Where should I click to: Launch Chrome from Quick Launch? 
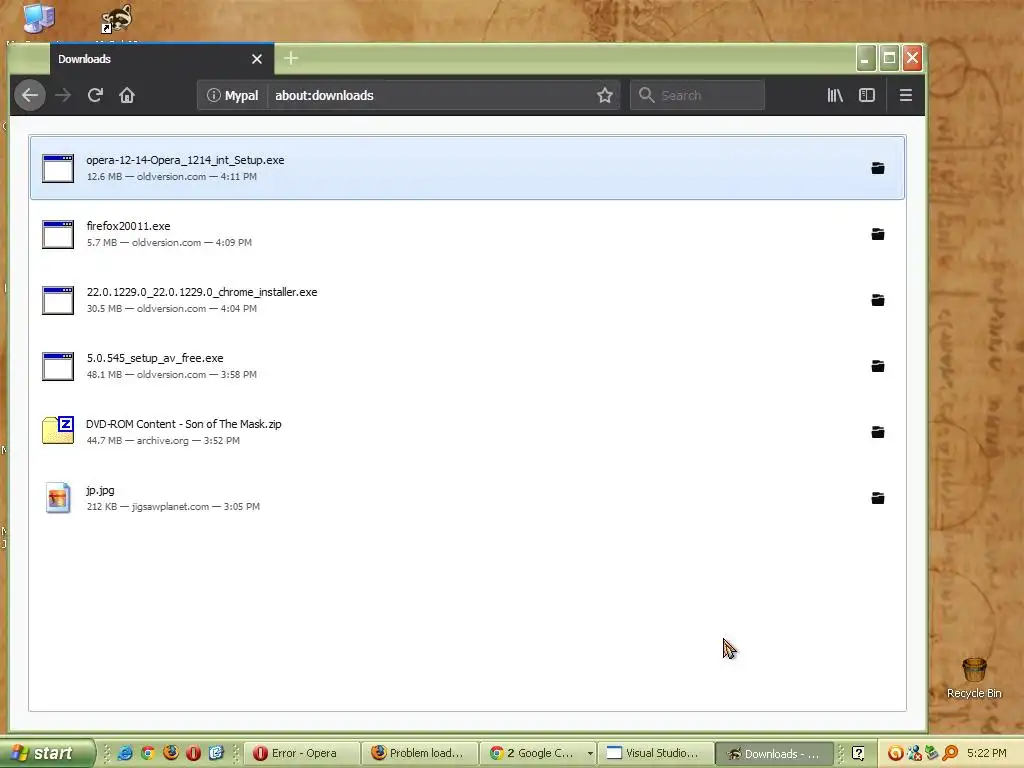click(x=148, y=753)
